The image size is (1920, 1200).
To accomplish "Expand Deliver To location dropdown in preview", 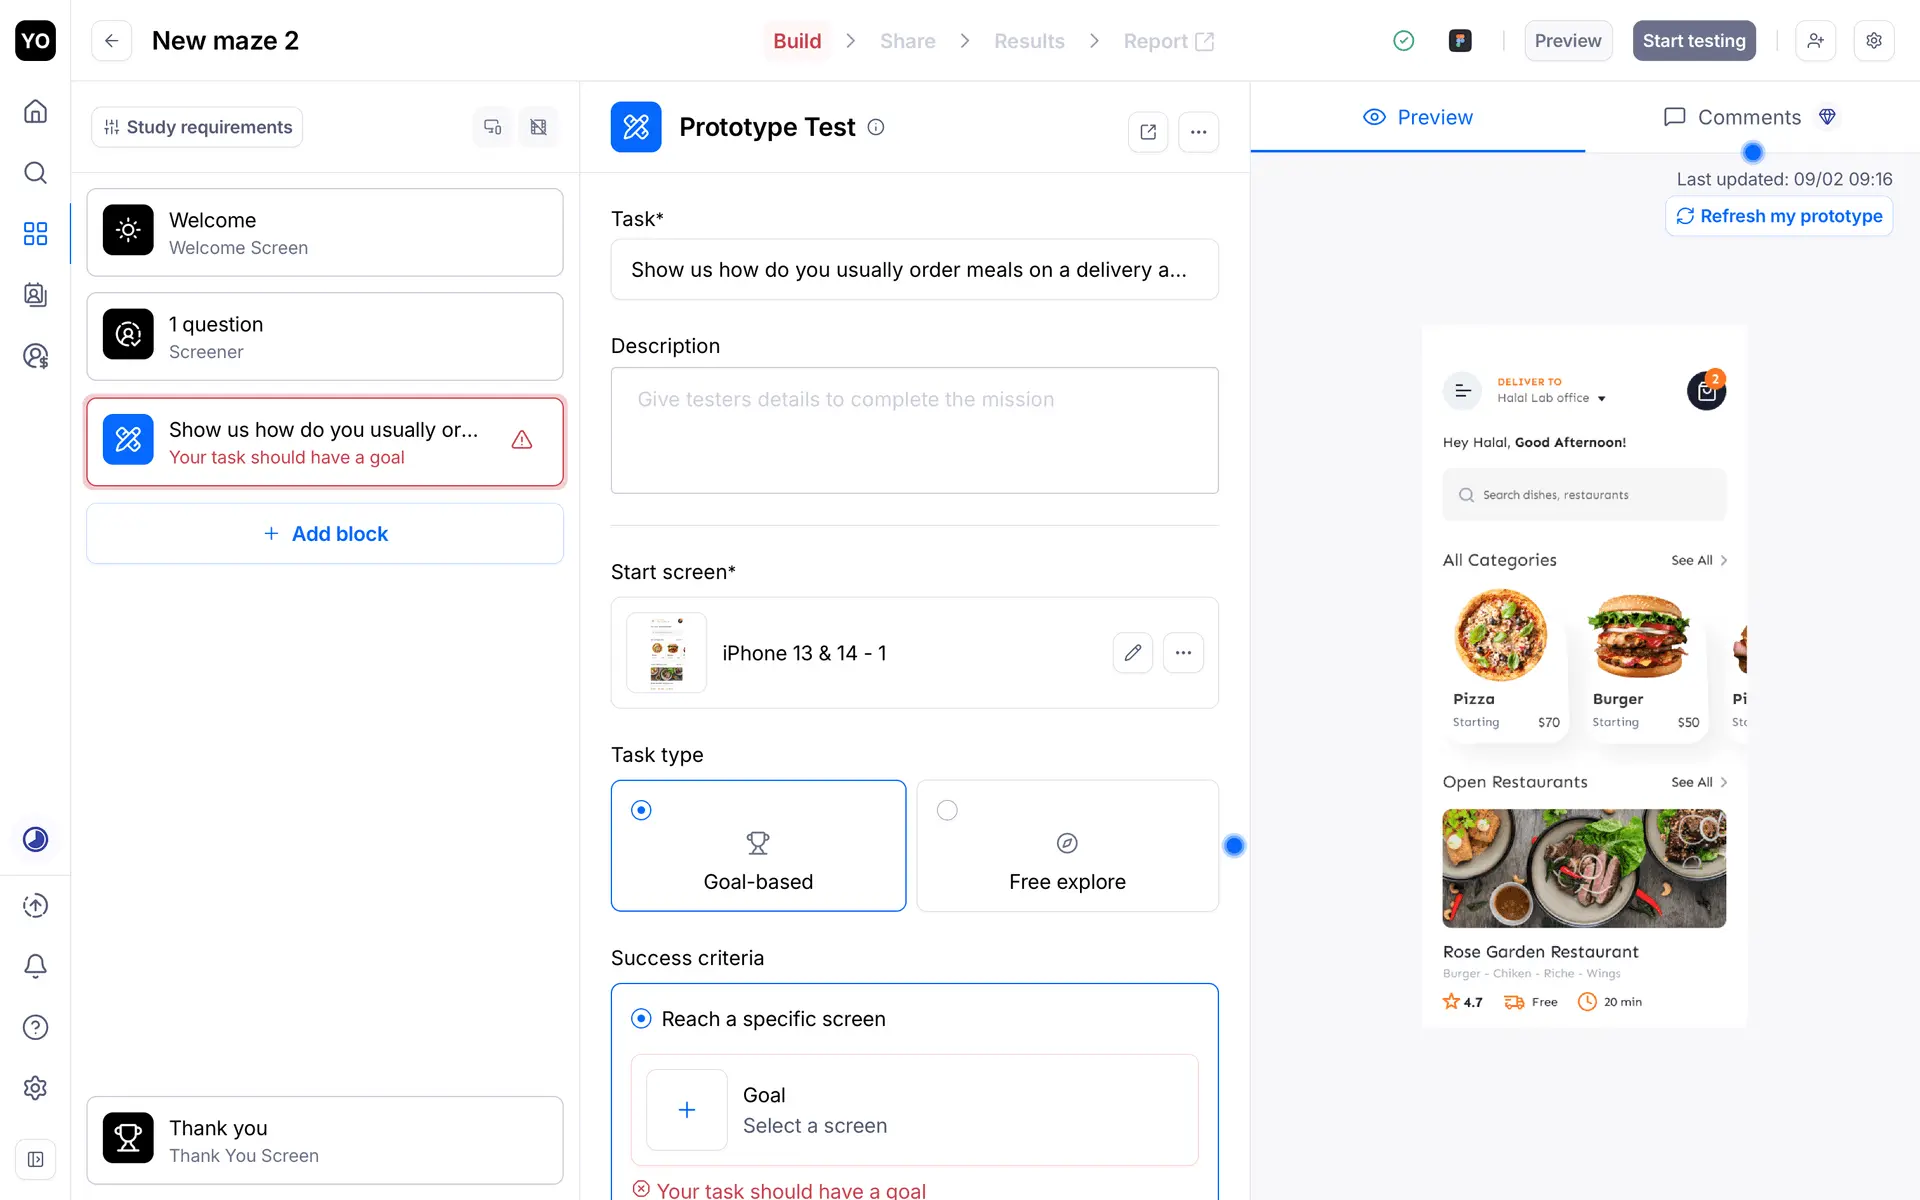I will click(1601, 398).
